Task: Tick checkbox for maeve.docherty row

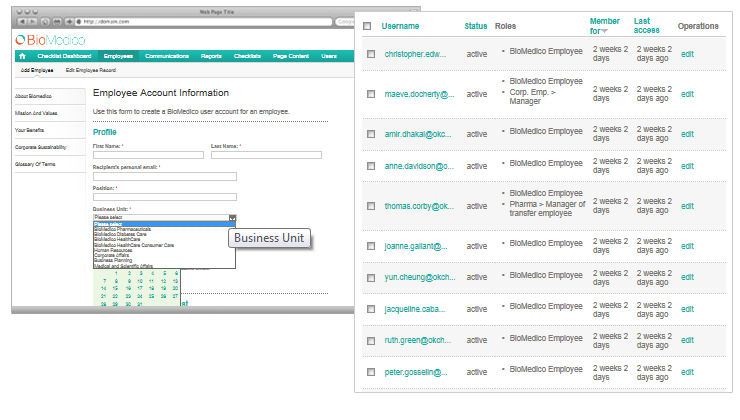Action: click(x=371, y=94)
